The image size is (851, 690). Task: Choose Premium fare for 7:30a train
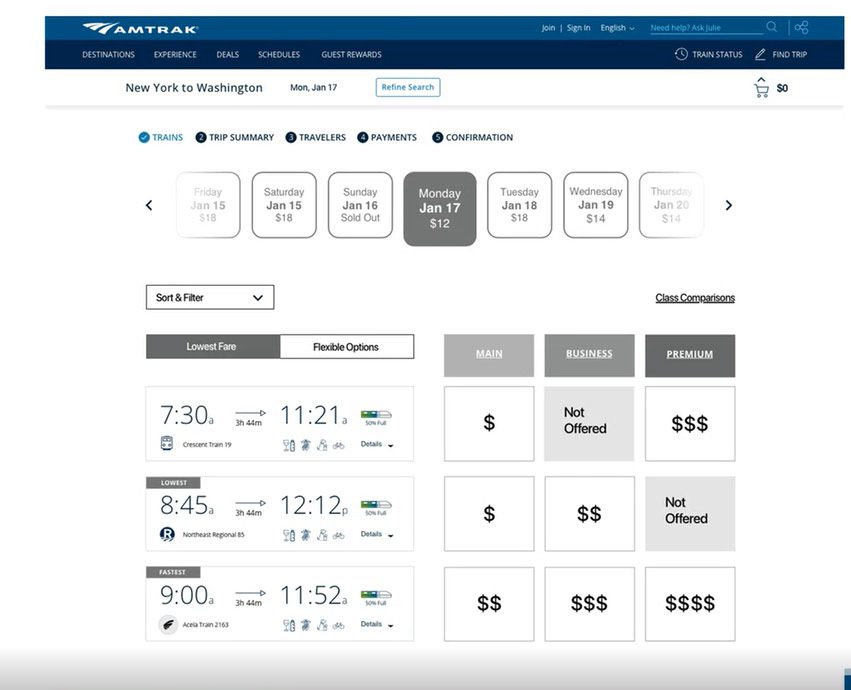(690, 424)
